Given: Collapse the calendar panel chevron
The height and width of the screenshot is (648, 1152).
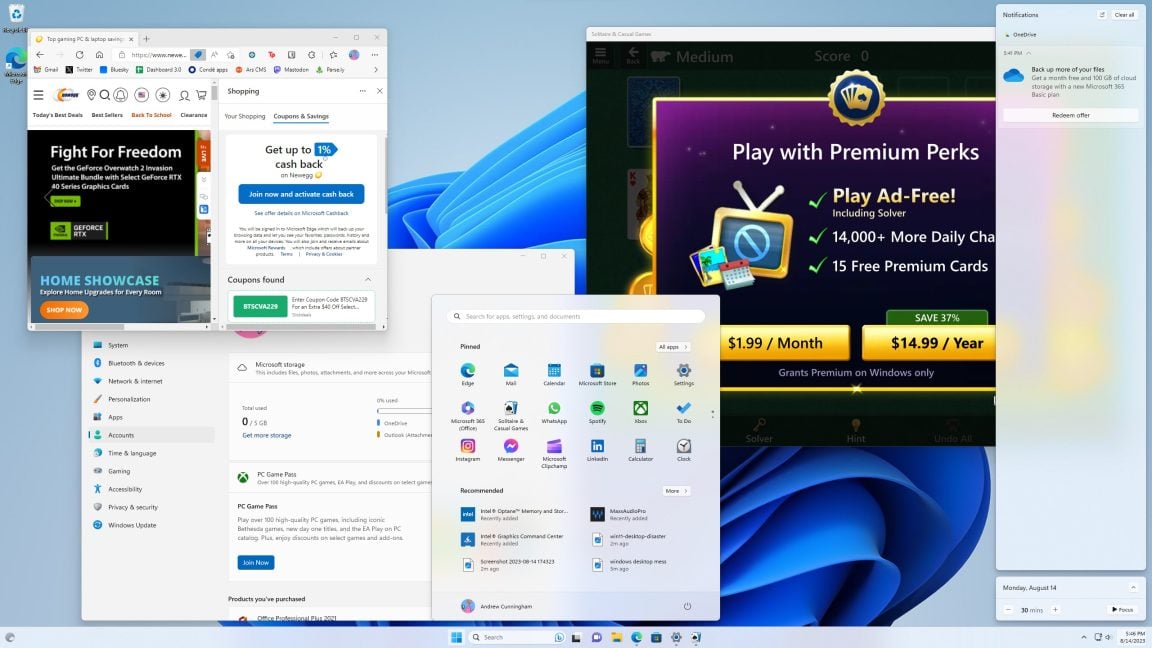Looking at the screenshot, I should [1133, 587].
